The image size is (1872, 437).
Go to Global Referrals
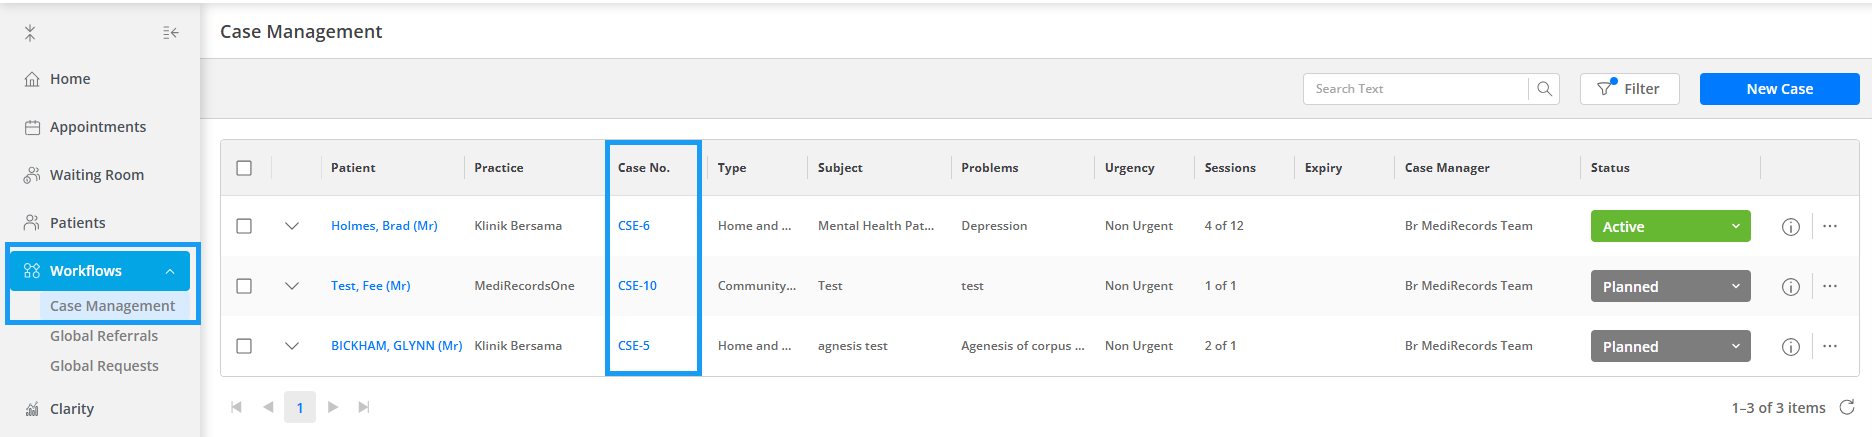tap(104, 336)
